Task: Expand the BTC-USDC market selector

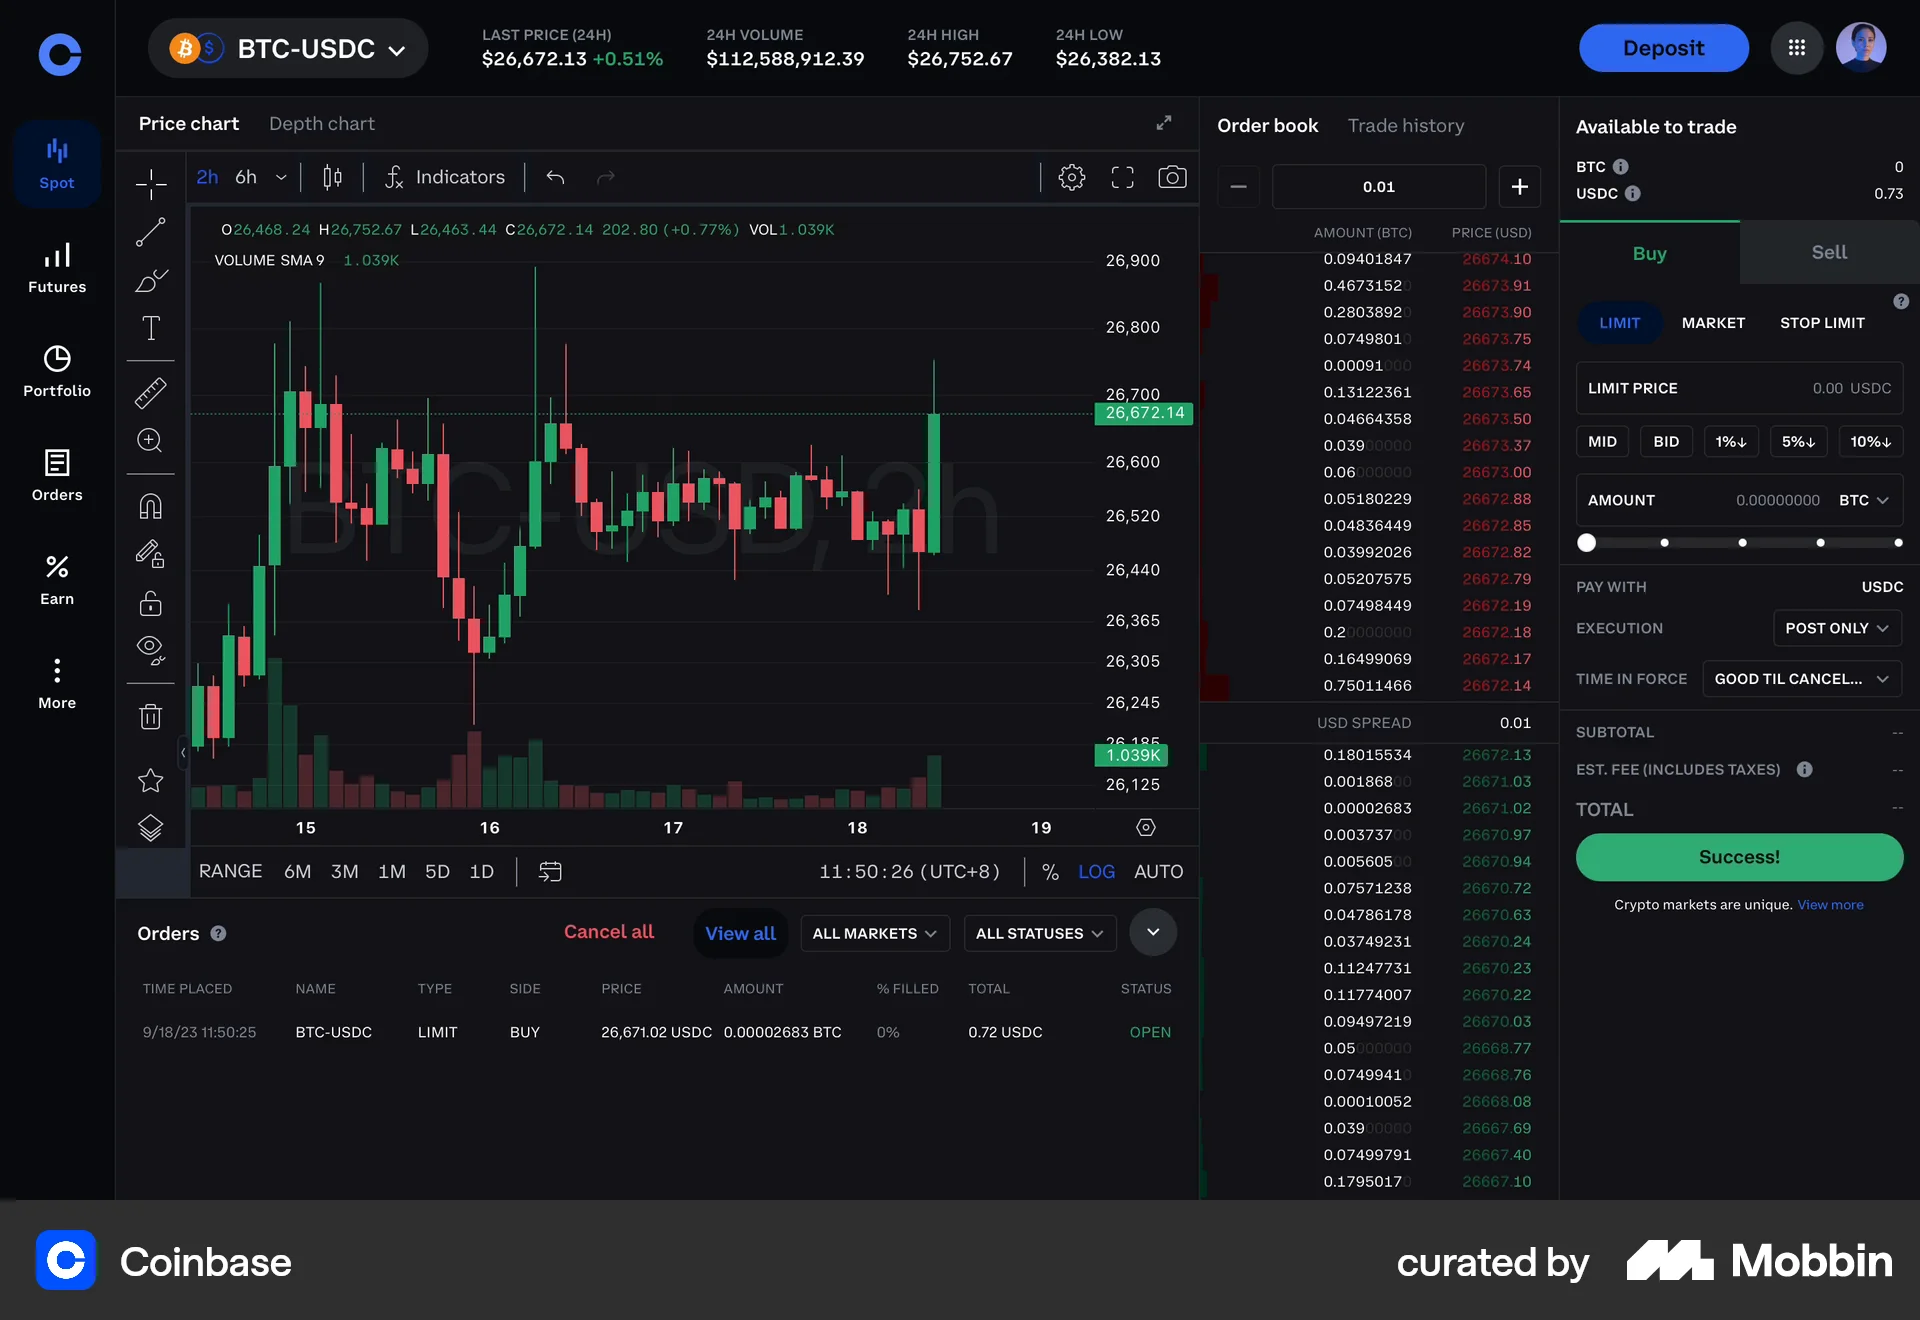Action: coord(288,48)
